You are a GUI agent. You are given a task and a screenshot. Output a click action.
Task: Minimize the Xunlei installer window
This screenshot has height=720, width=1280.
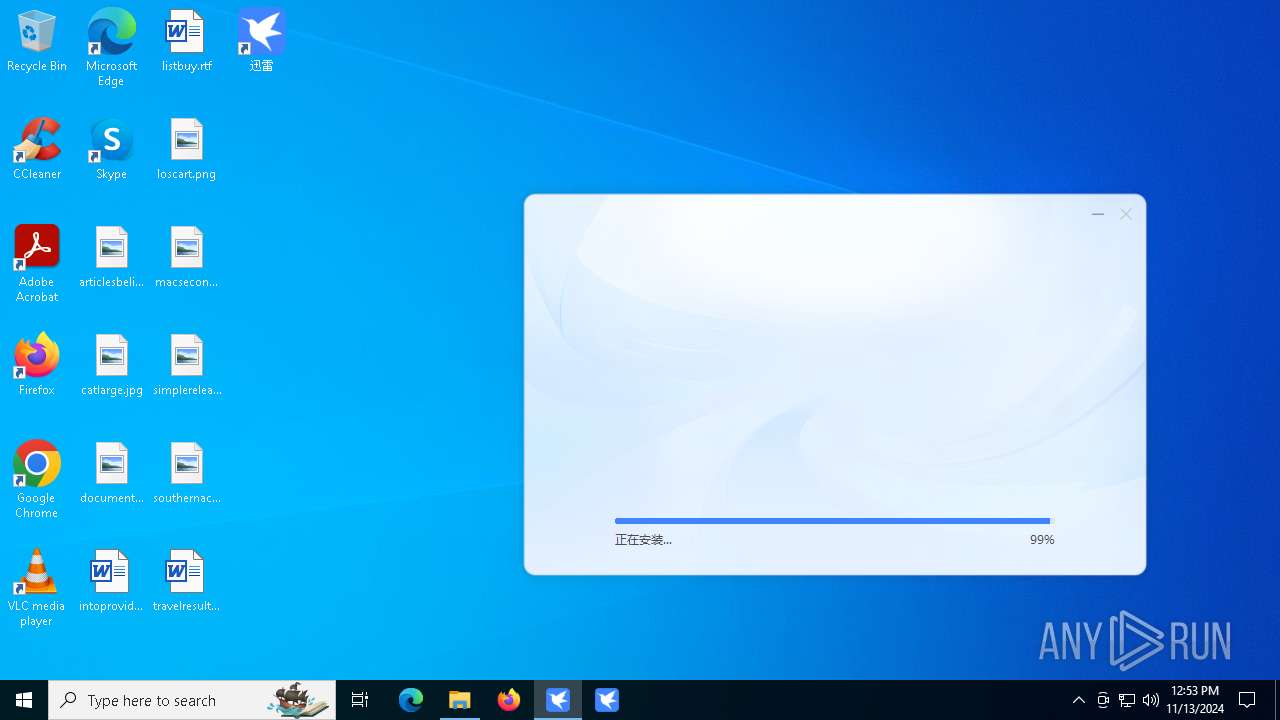click(x=1098, y=214)
